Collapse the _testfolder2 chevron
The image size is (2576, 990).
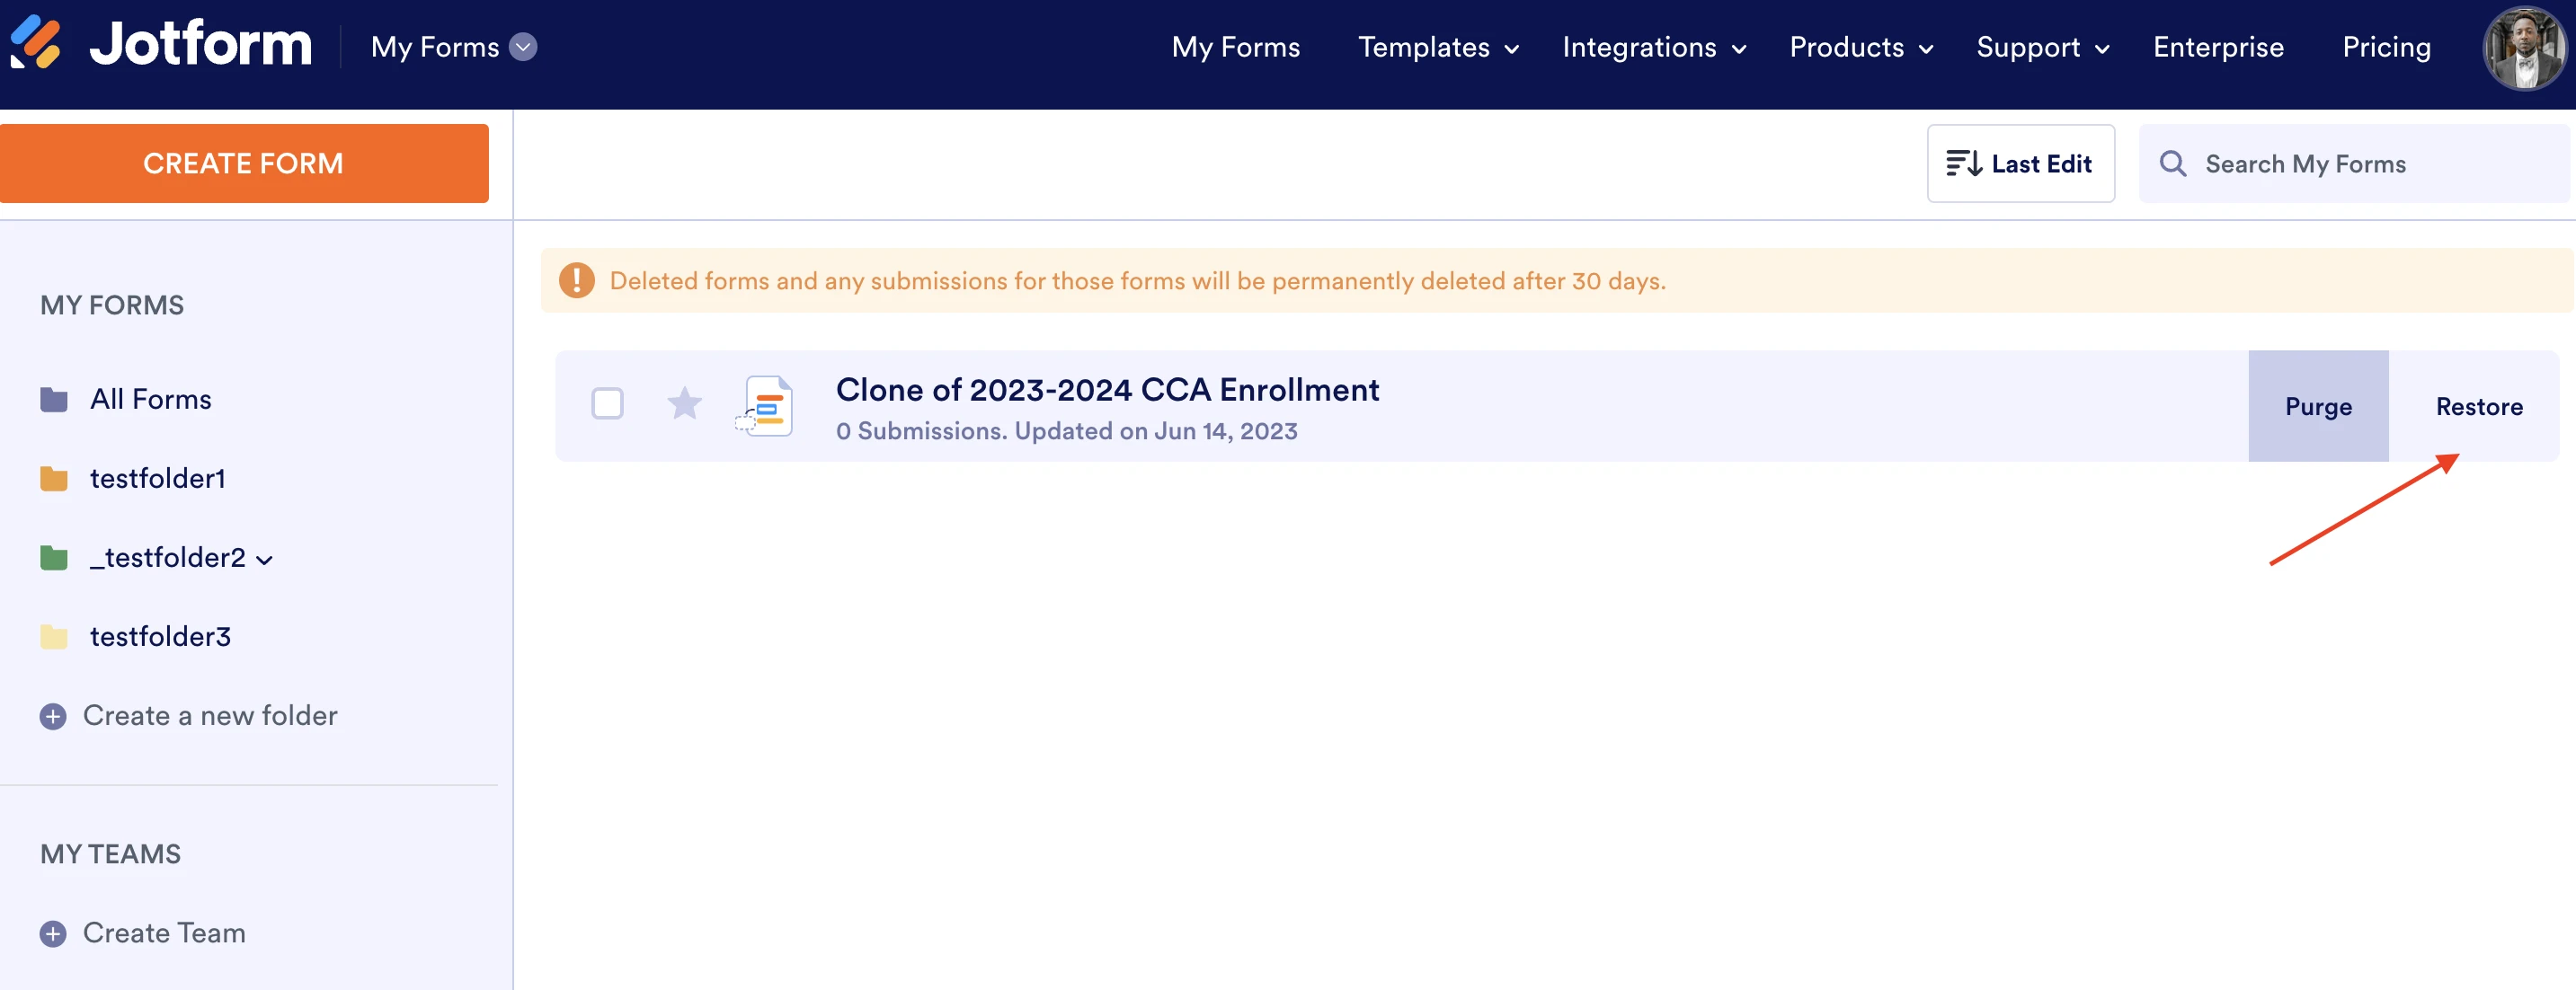point(265,560)
